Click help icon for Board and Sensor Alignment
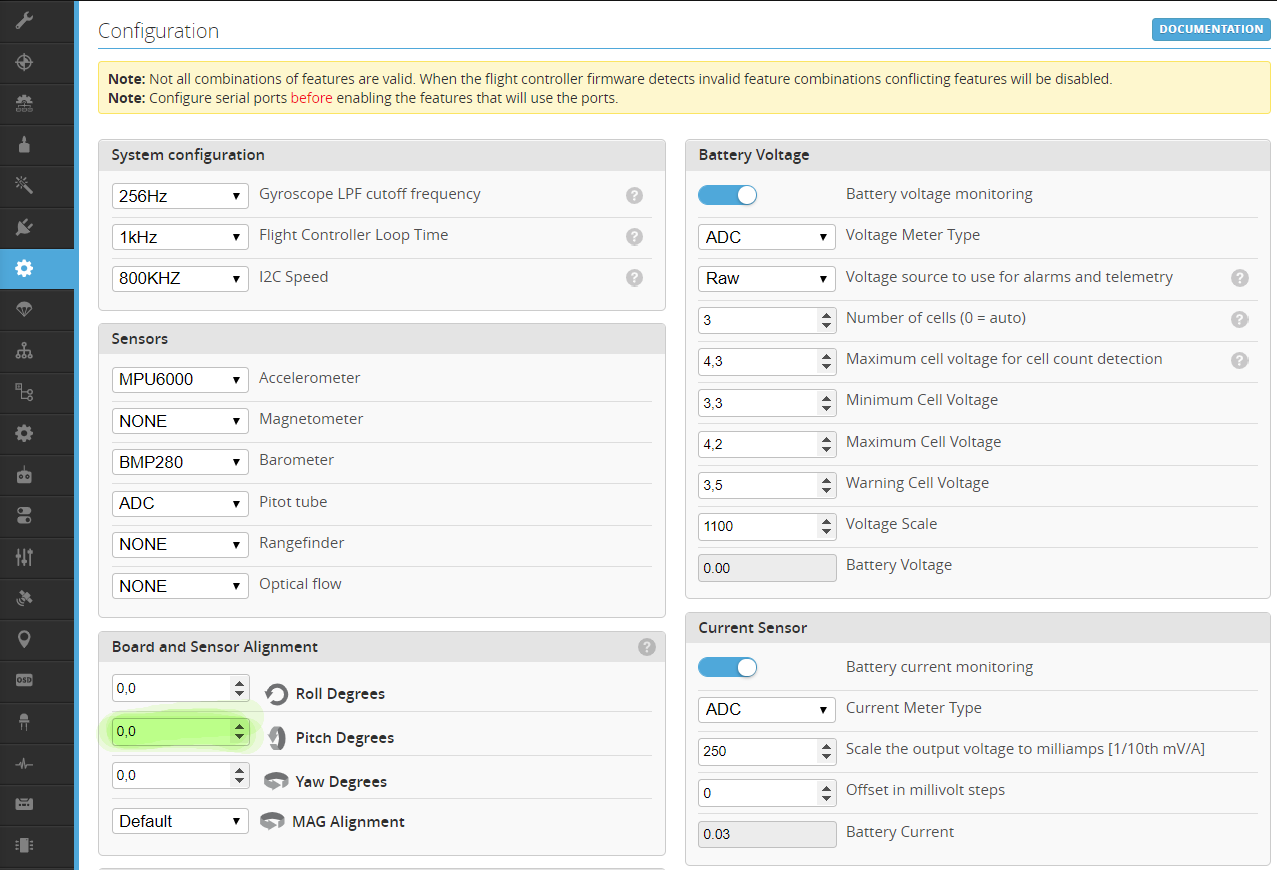 tap(646, 647)
